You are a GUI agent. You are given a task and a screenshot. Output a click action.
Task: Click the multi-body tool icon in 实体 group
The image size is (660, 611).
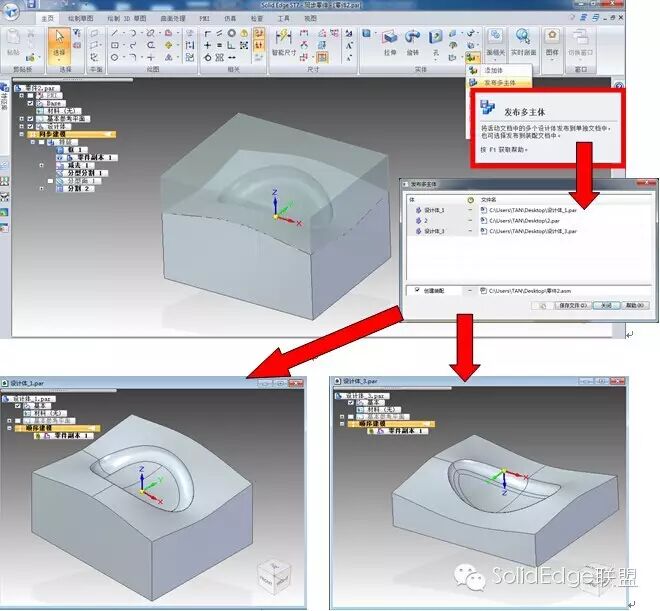pos(472,57)
